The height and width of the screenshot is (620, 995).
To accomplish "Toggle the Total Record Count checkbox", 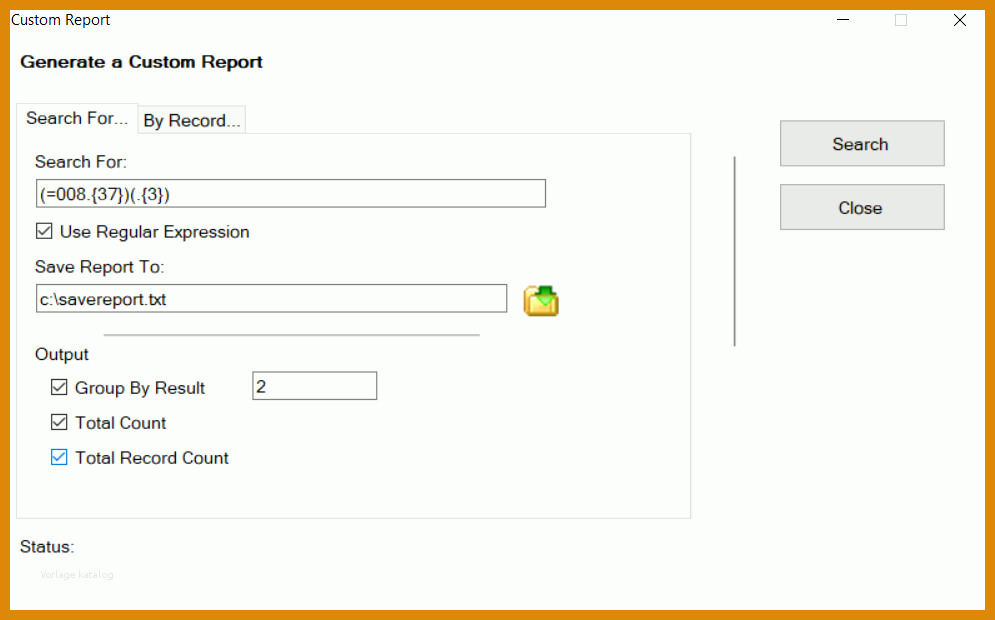I will [x=59, y=457].
